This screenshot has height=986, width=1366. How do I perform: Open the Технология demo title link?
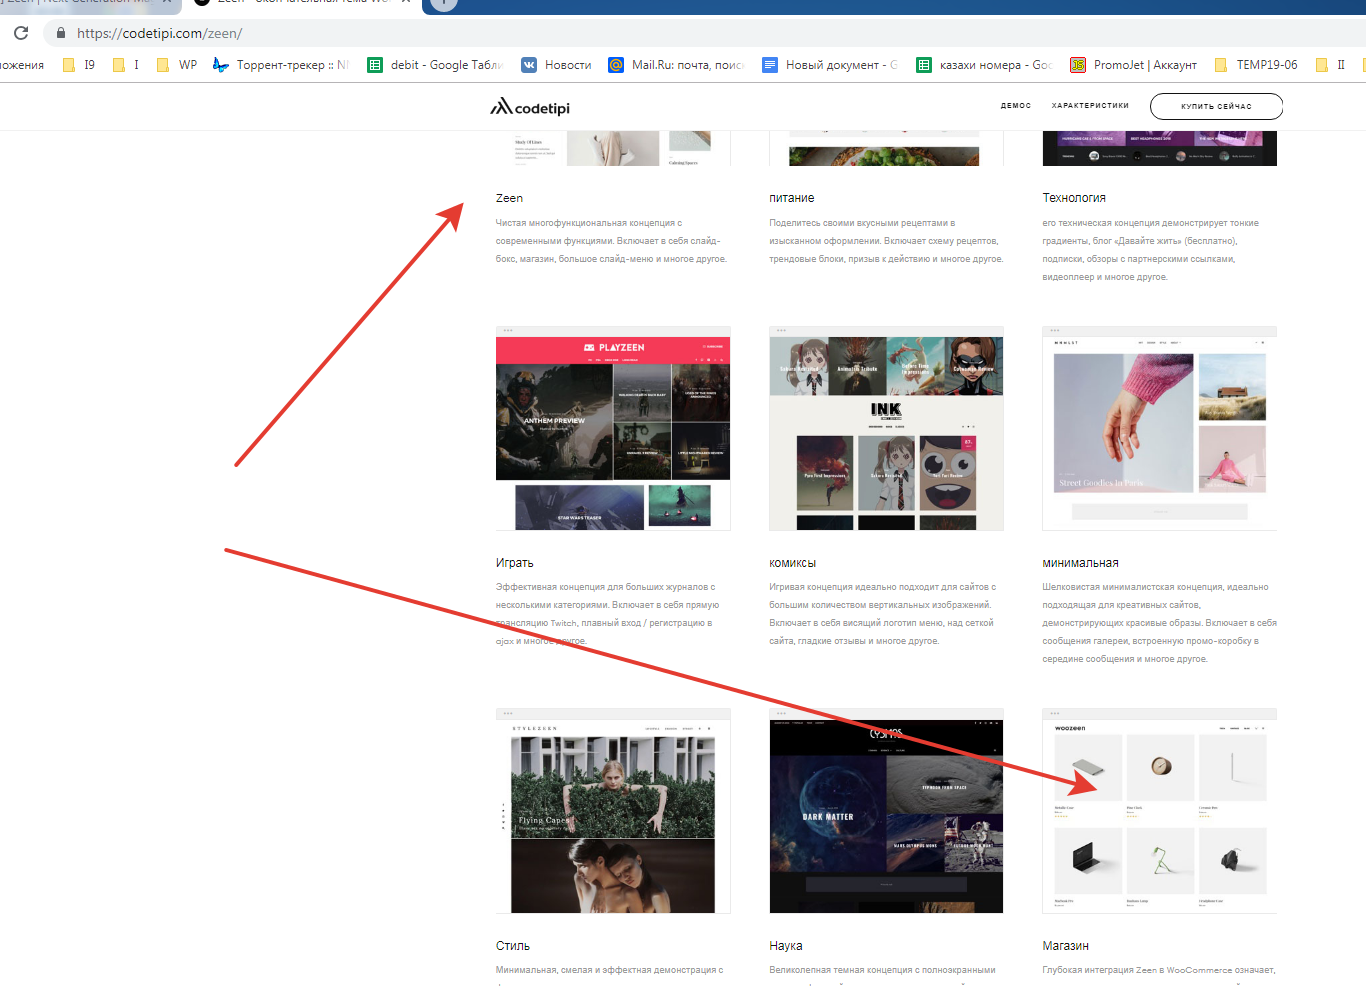1074,198
